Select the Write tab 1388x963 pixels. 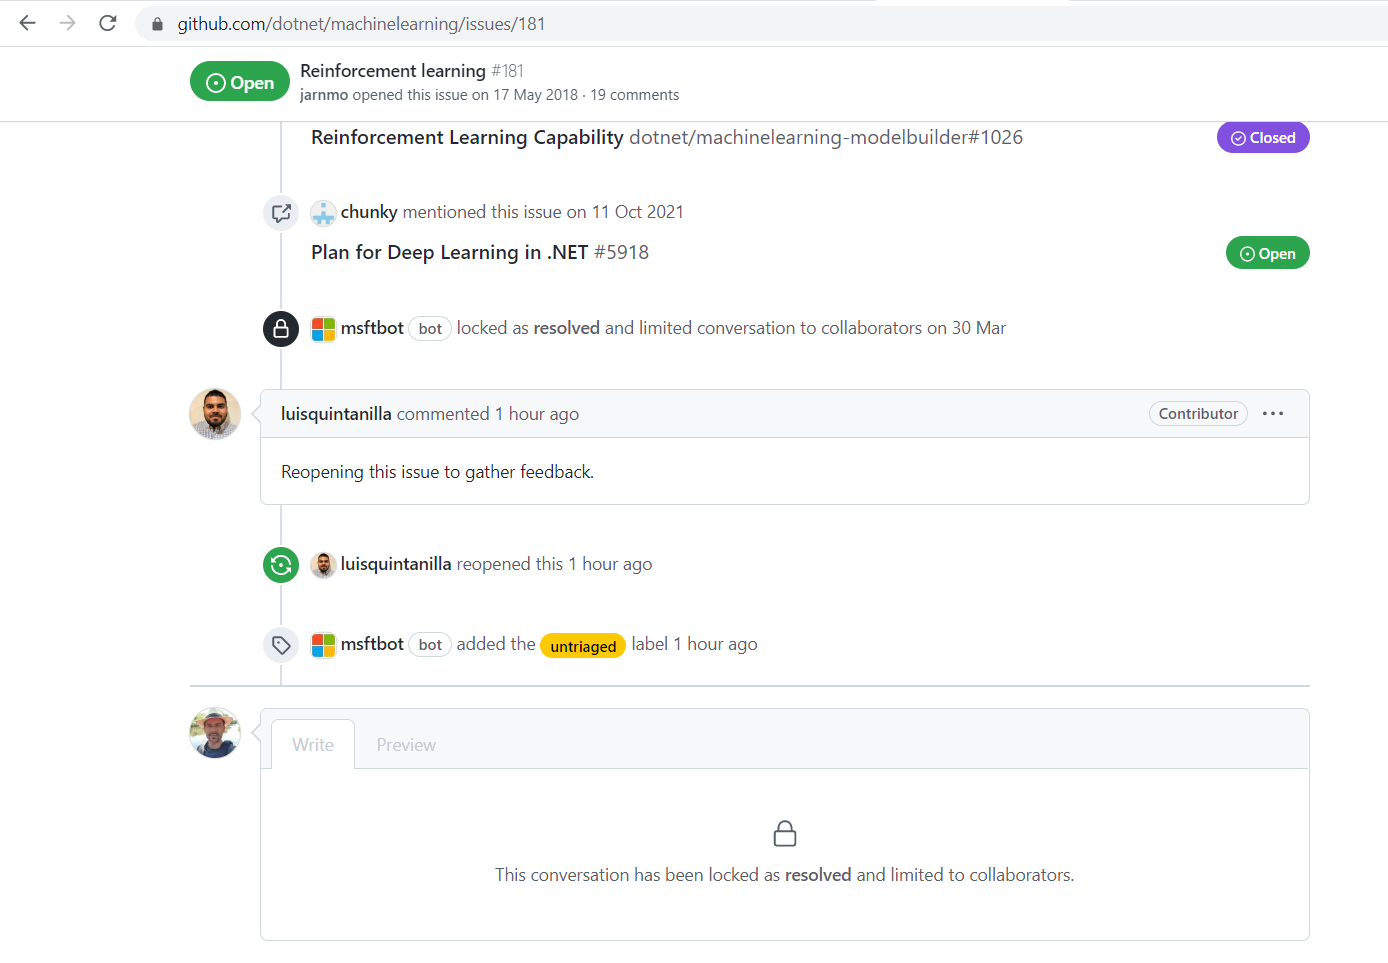312,744
